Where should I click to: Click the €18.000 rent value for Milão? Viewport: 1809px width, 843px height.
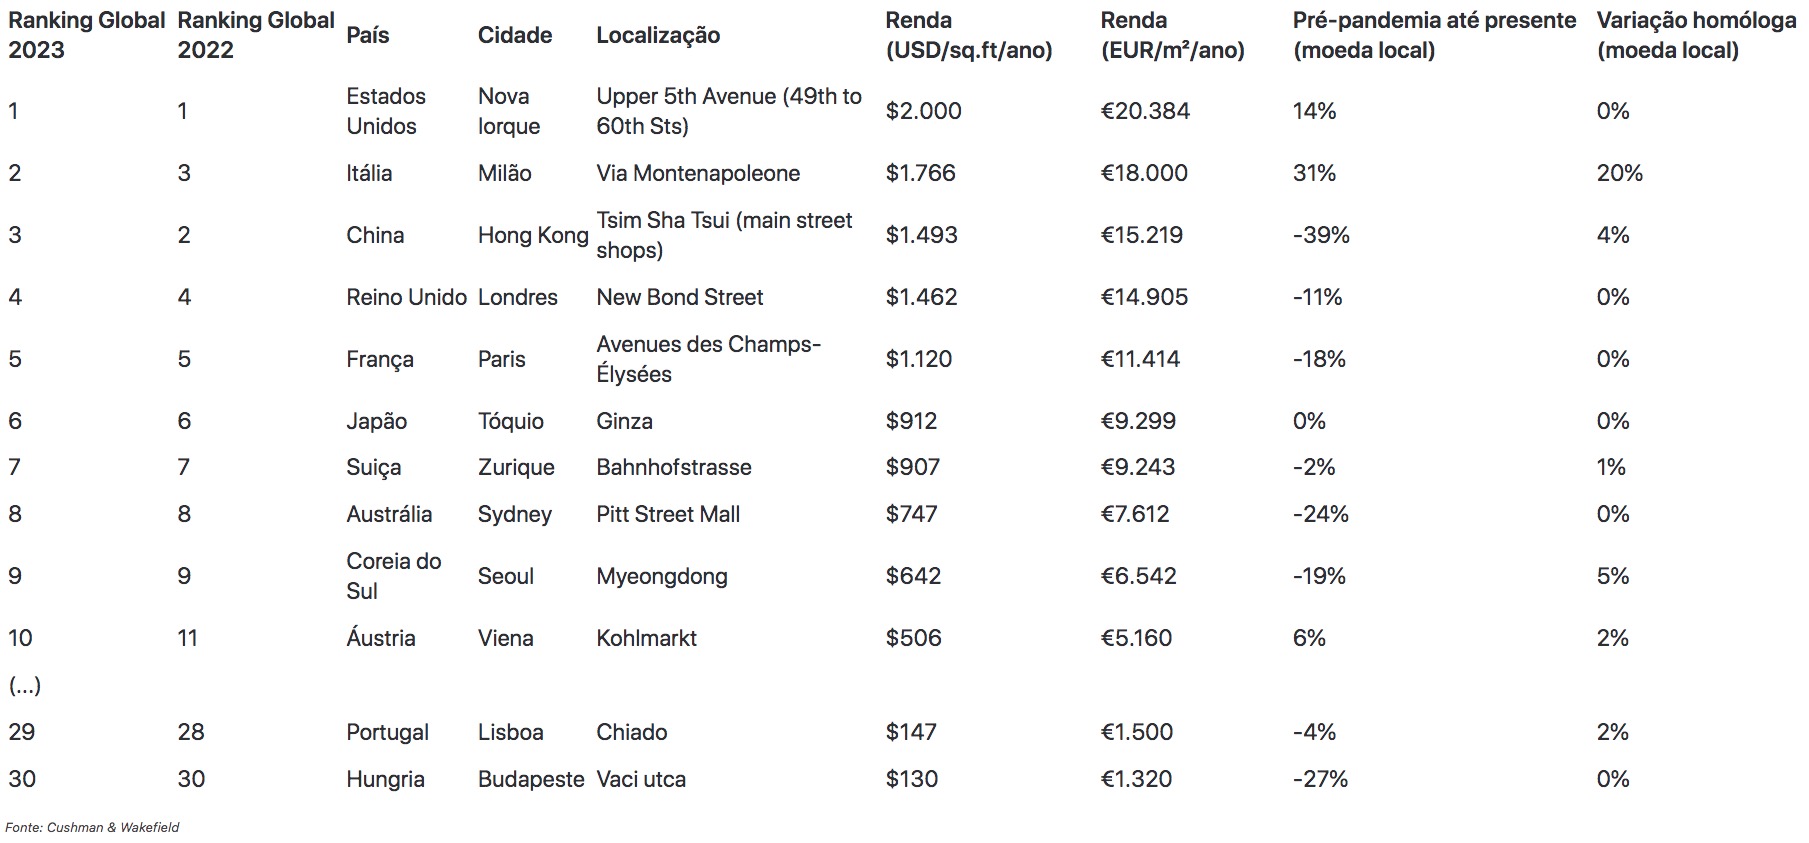pyautogui.click(x=1144, y=173)
